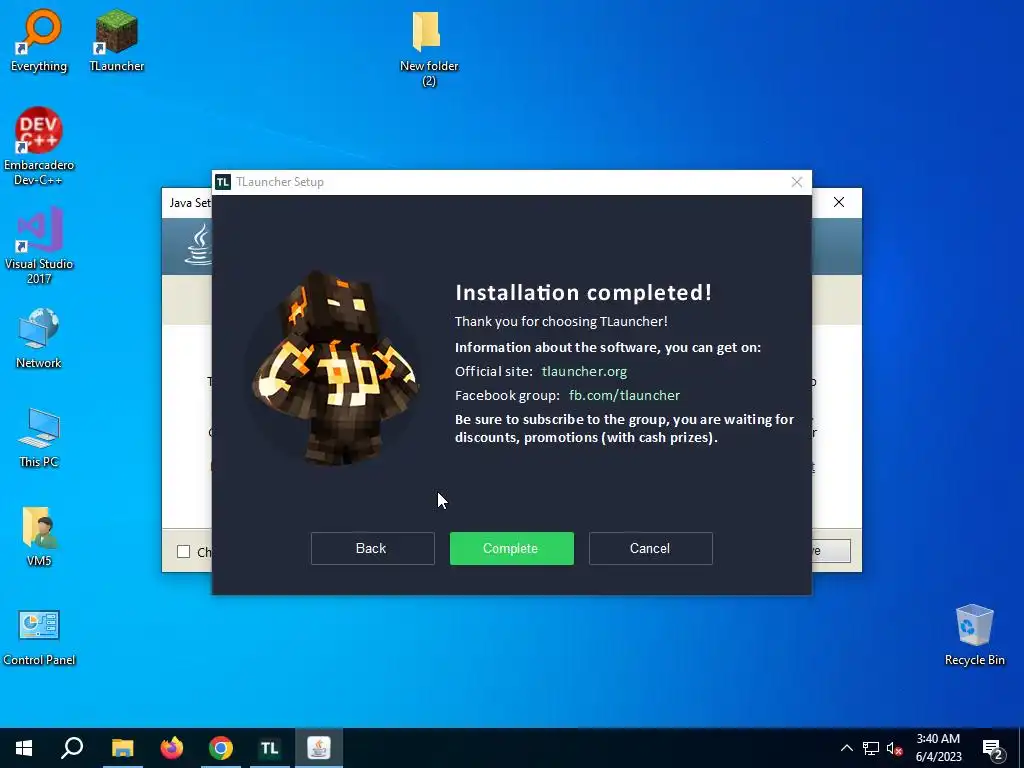Click the Minecraft skin character image
The height and width of the screenshot is (768, 1024).
tap(334, 368)
